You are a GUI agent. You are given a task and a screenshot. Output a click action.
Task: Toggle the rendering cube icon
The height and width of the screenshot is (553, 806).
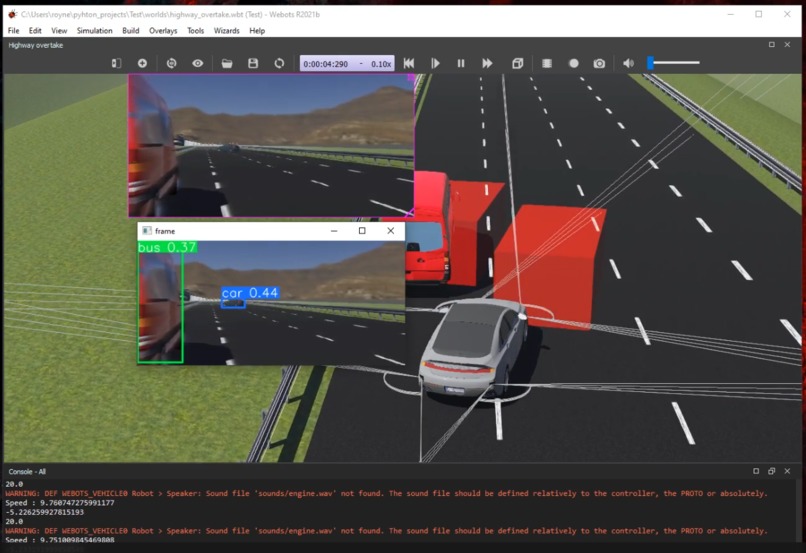518,63
